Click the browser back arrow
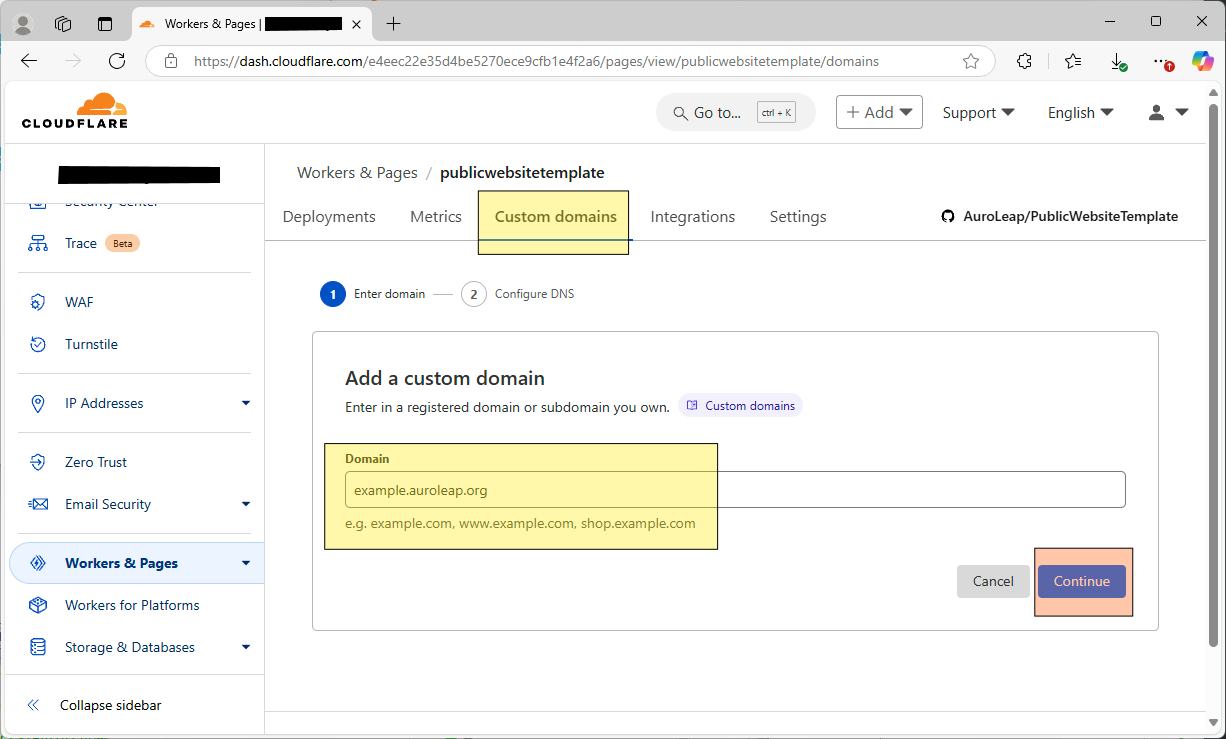This screenshot has height=739, width=1226. 29,61
